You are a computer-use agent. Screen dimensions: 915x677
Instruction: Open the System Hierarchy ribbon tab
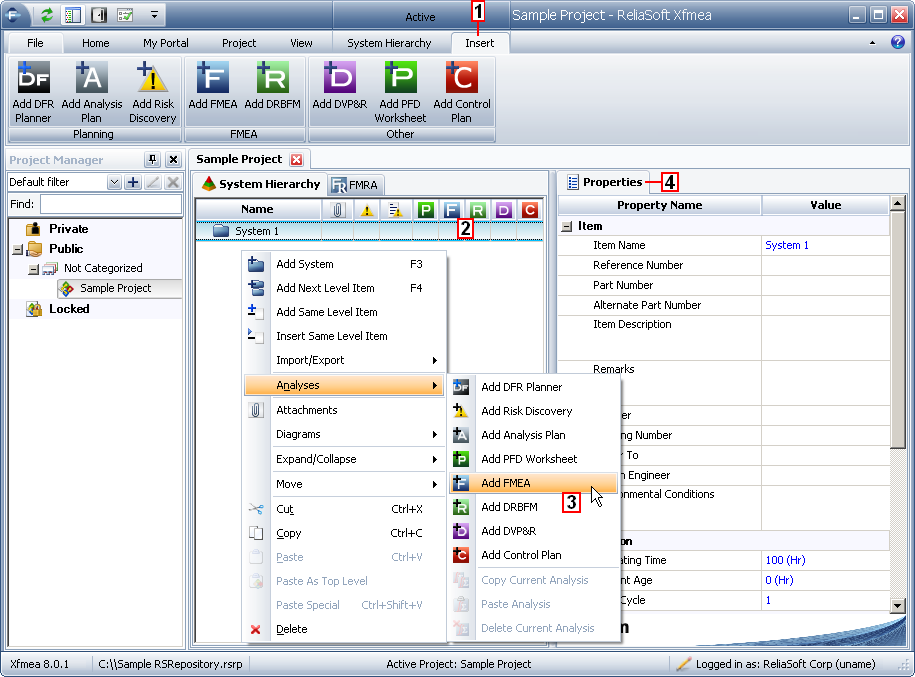point(389,43)
